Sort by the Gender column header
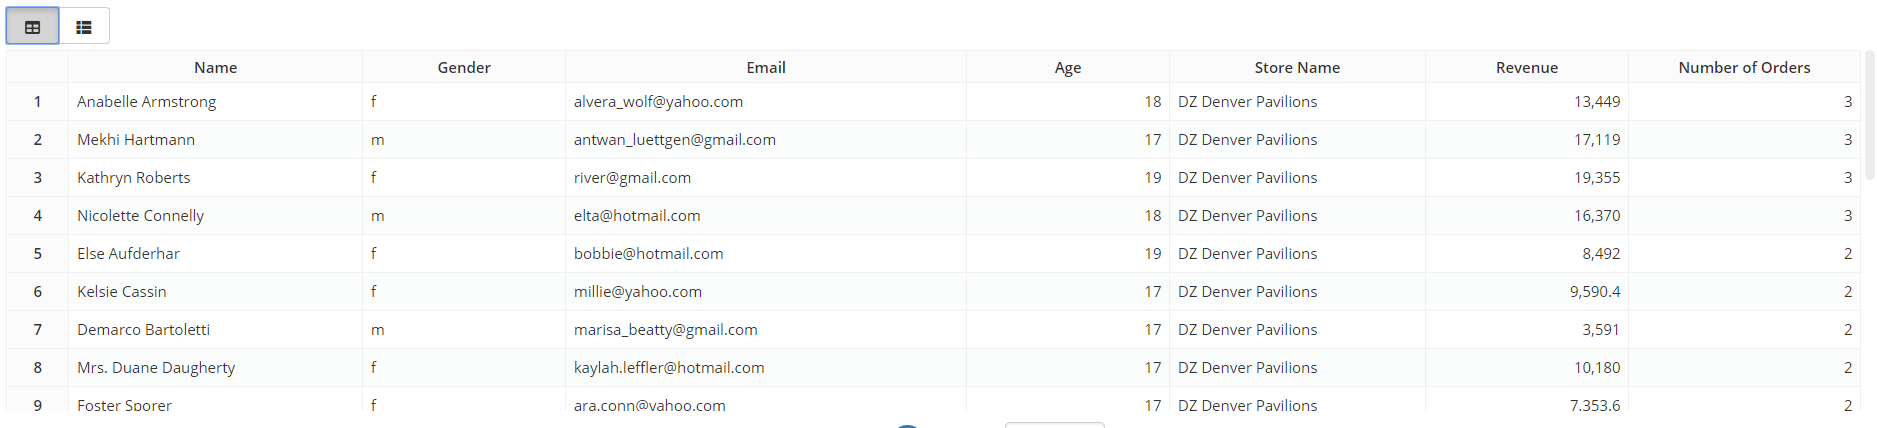The image size is (1877, 428). pyautogui.click(x=464, y=68)
